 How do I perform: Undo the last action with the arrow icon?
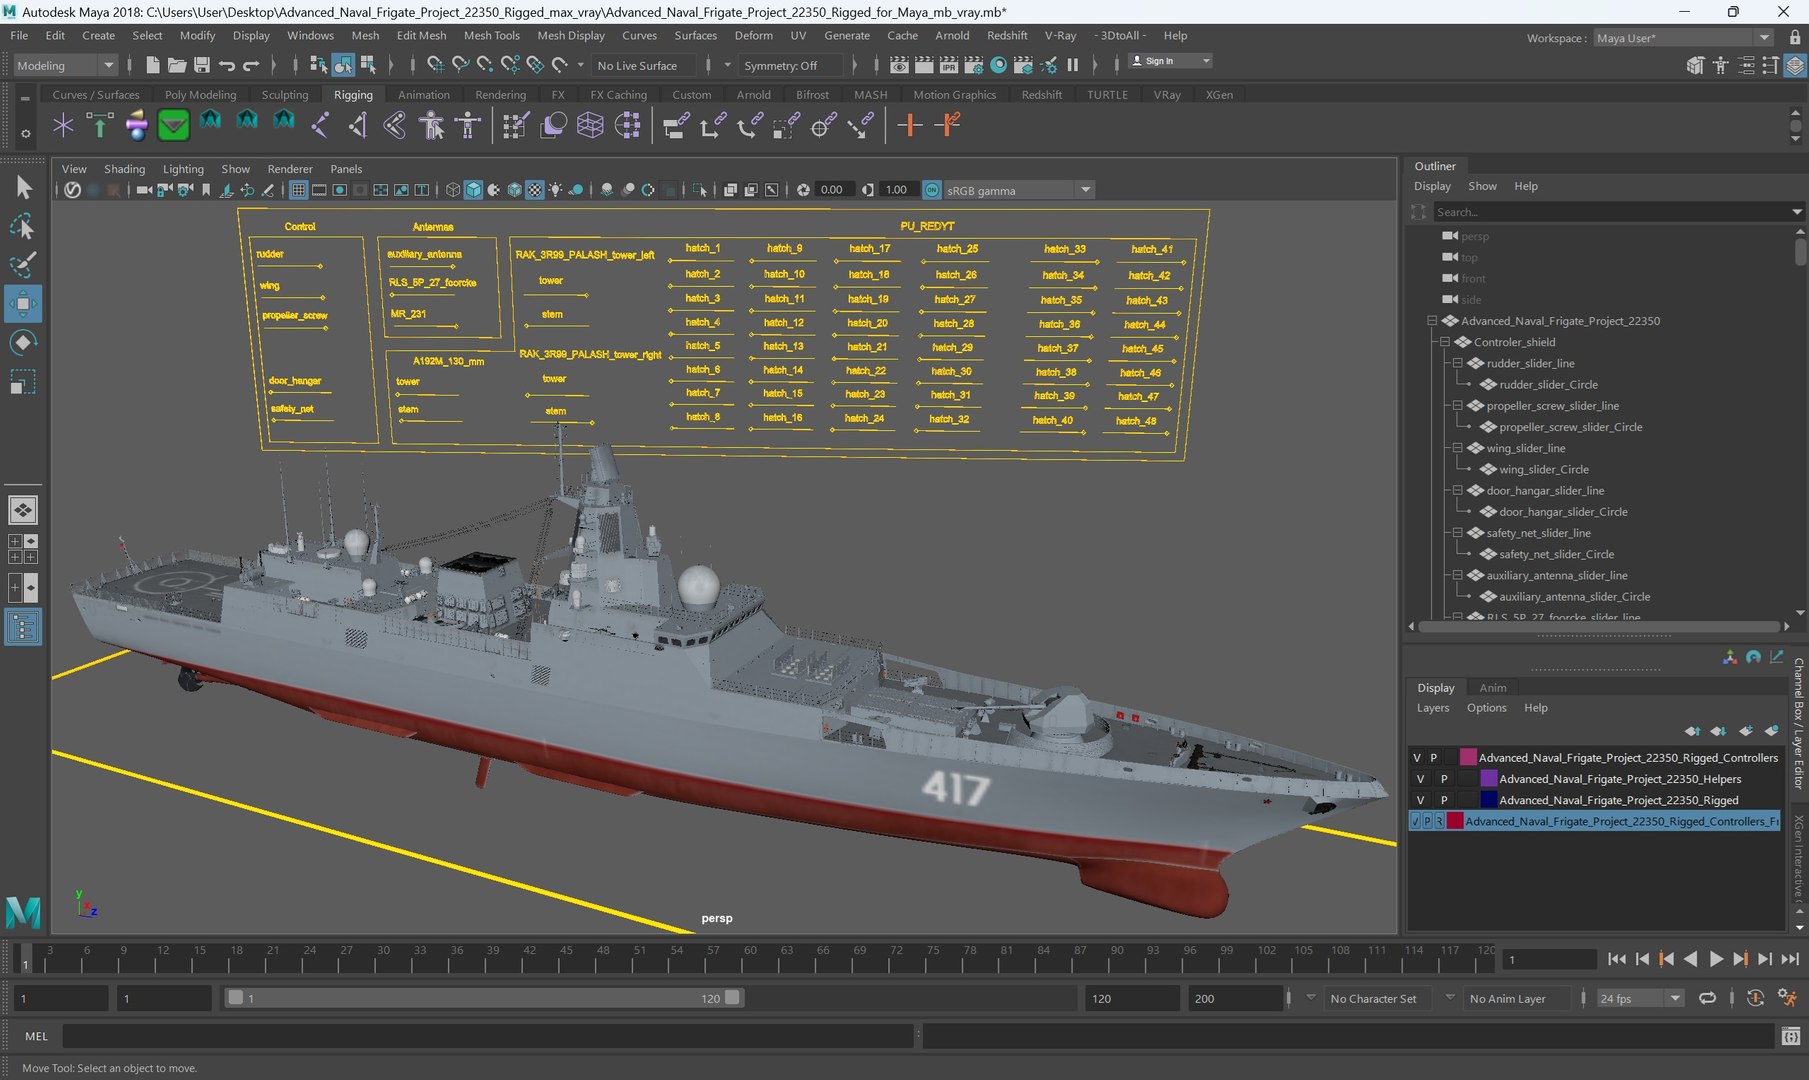tap(227, 65)
